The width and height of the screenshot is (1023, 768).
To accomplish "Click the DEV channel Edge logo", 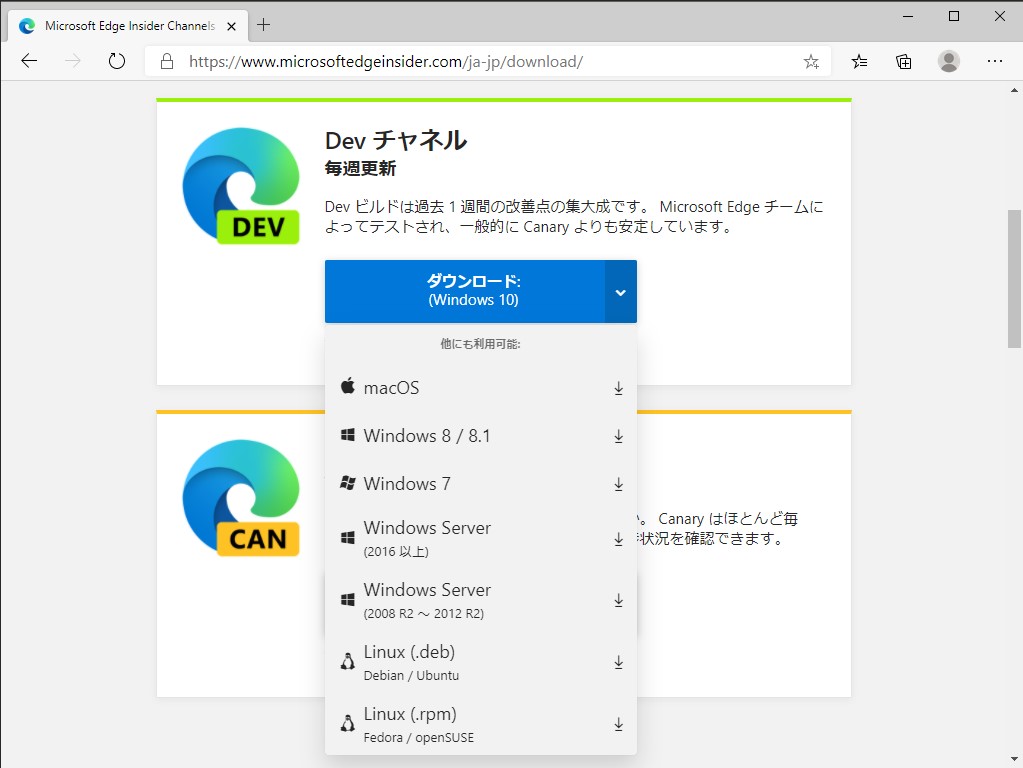I will [x=240, y=185].
